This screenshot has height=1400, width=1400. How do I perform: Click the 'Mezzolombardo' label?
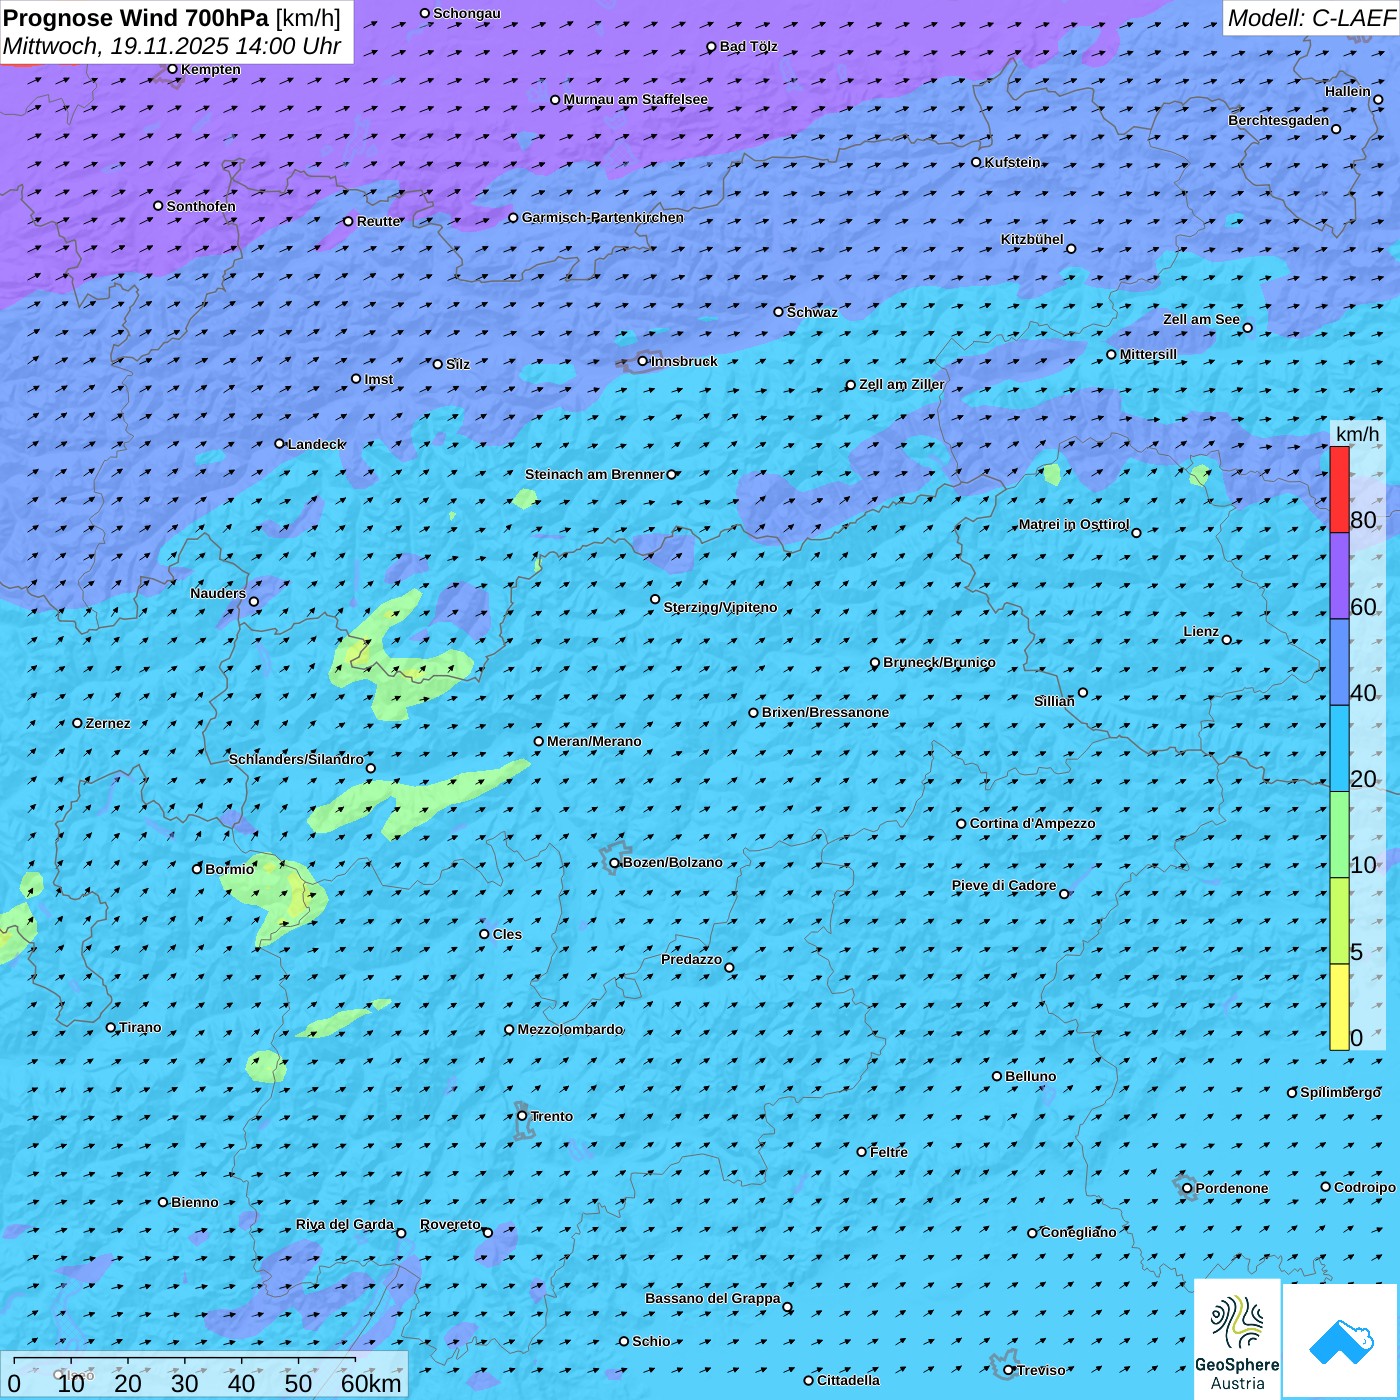tap(570, 1029)
